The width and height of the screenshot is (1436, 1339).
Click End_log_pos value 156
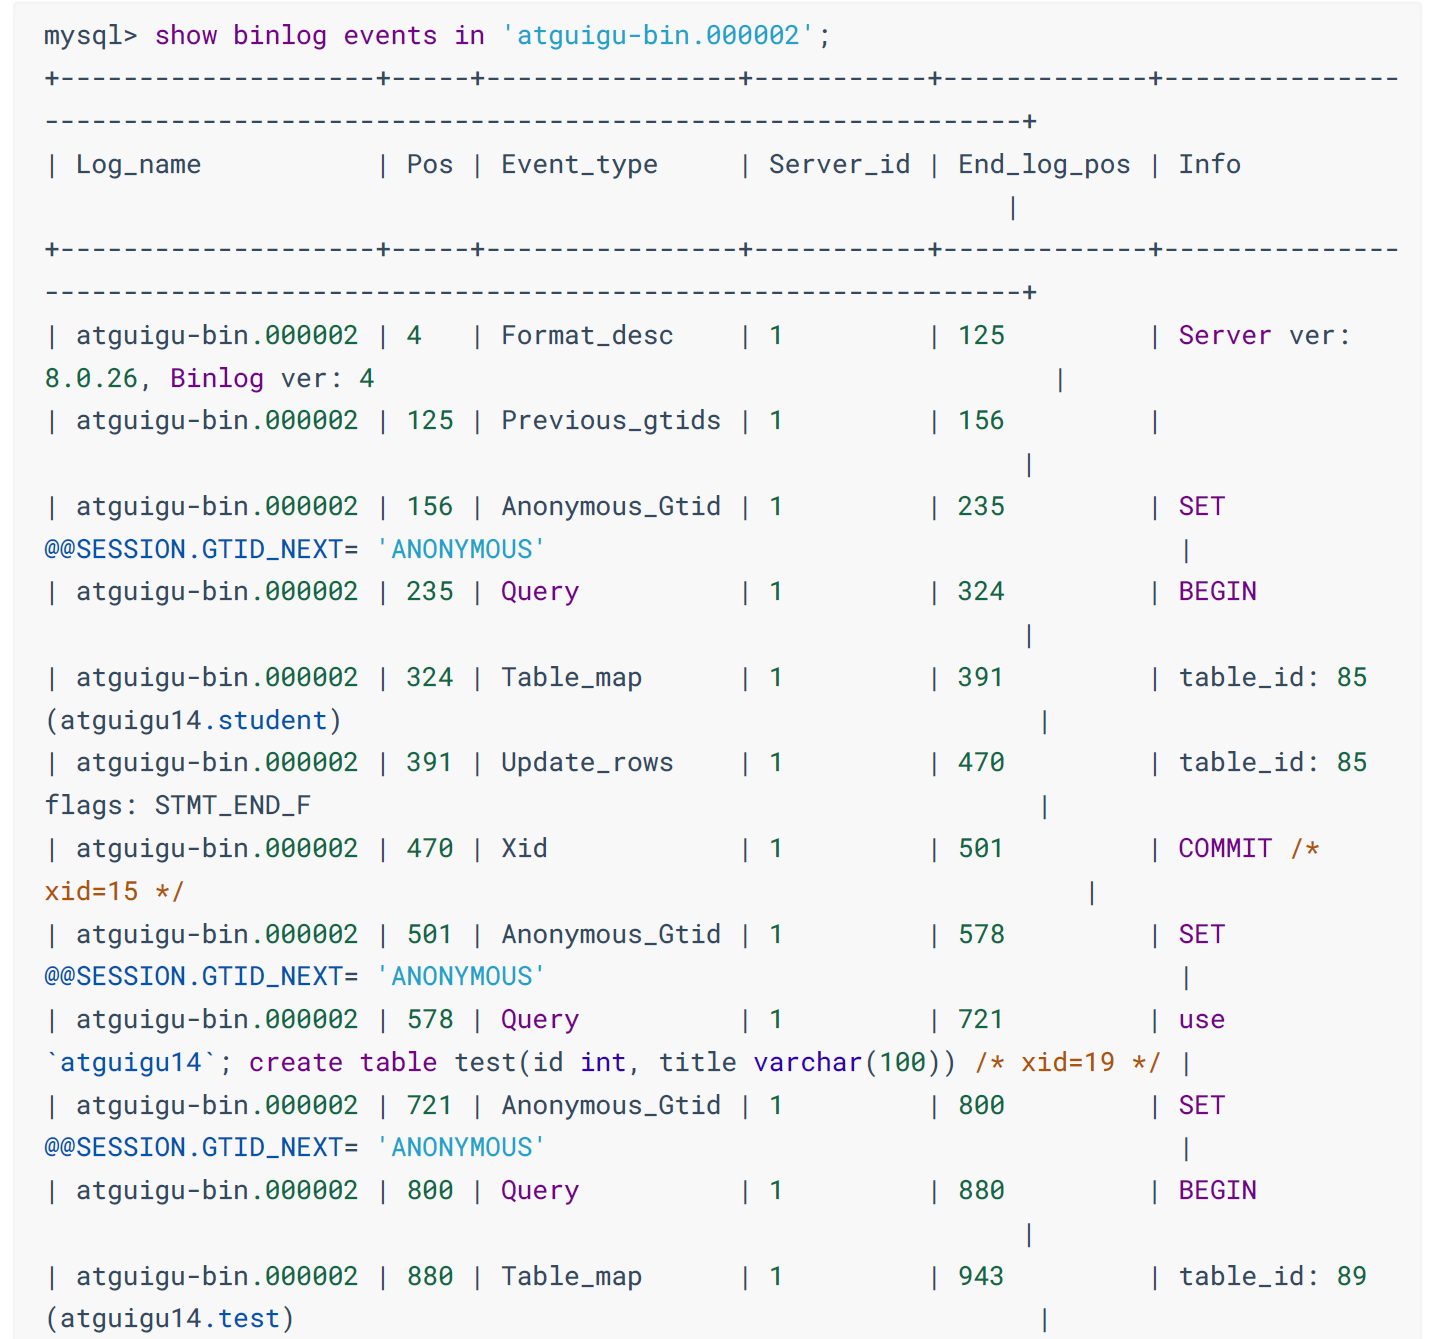coord(981,421)
